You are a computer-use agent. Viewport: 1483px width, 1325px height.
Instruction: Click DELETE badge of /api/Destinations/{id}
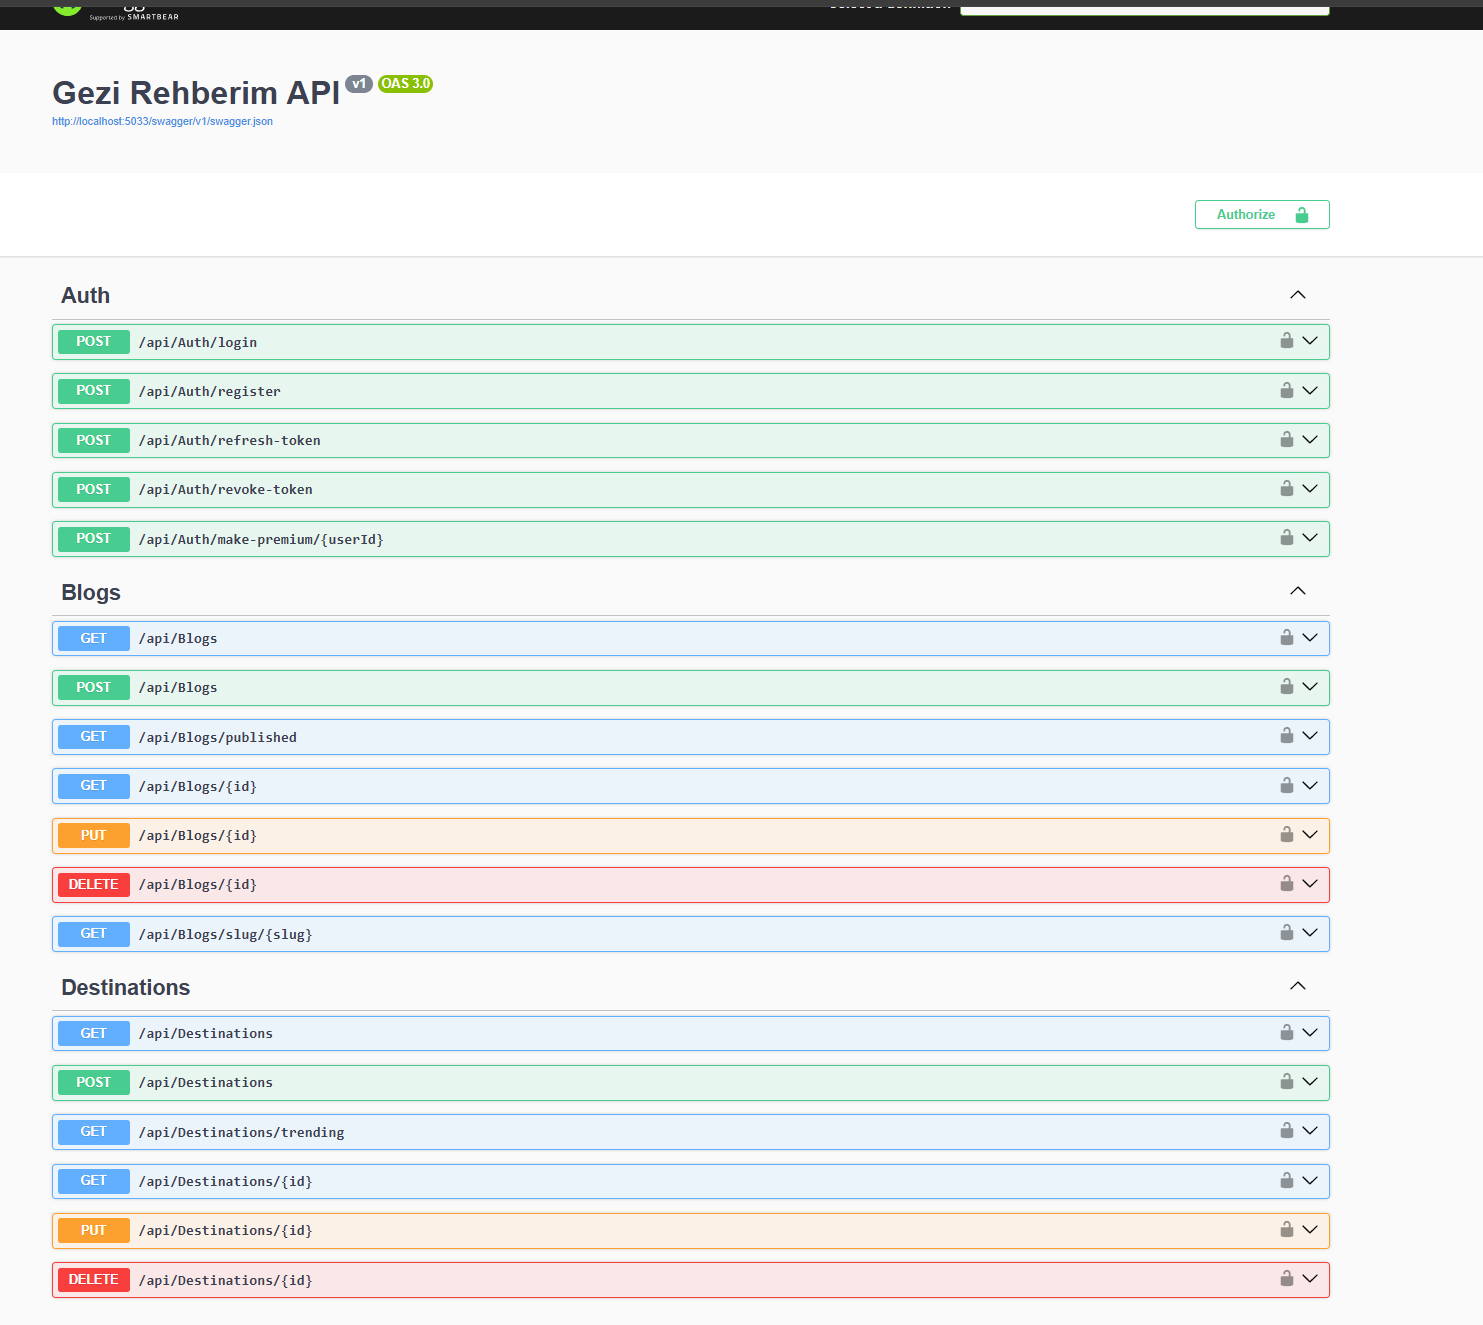[94, 1280]
